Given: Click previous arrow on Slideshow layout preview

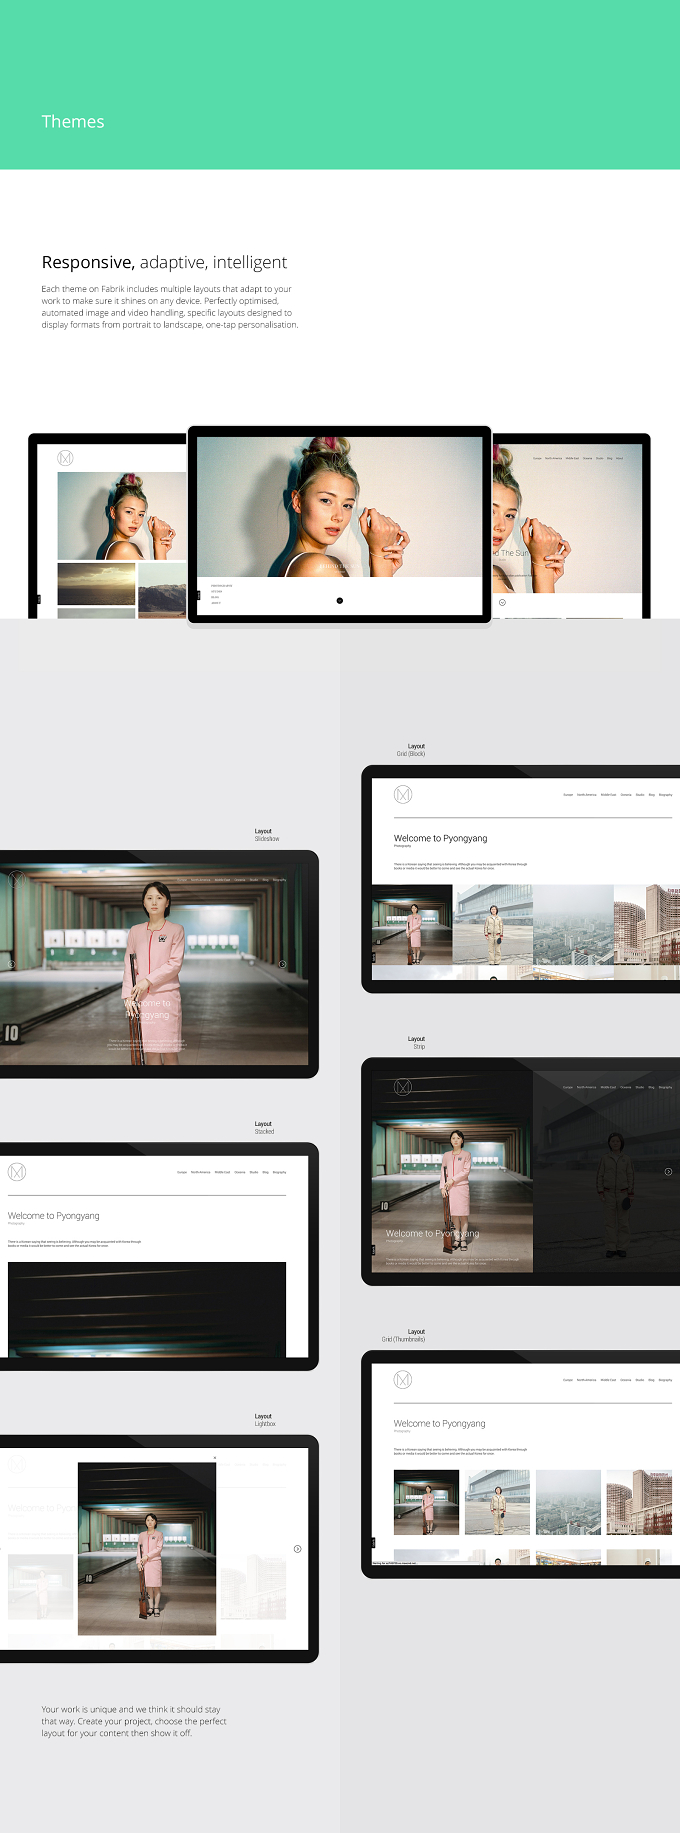Looking at the screenshot, I should point(12,964).
